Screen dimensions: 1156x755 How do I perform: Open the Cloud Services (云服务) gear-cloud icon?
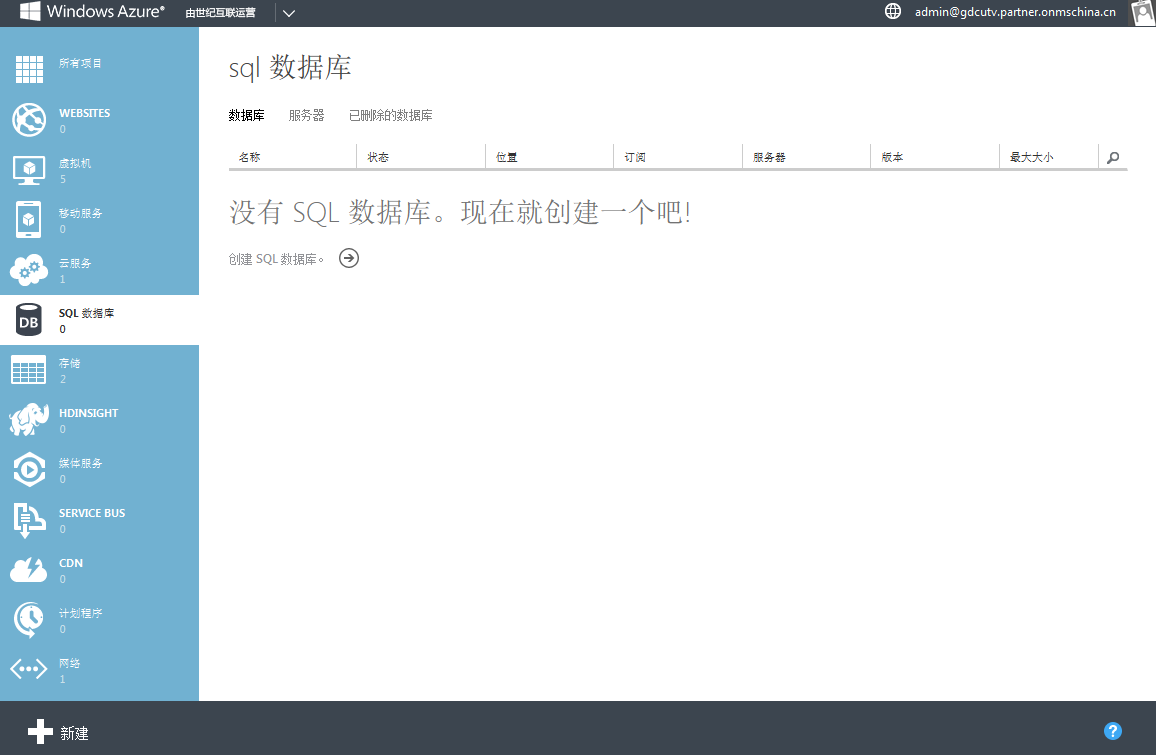(29, 270)
